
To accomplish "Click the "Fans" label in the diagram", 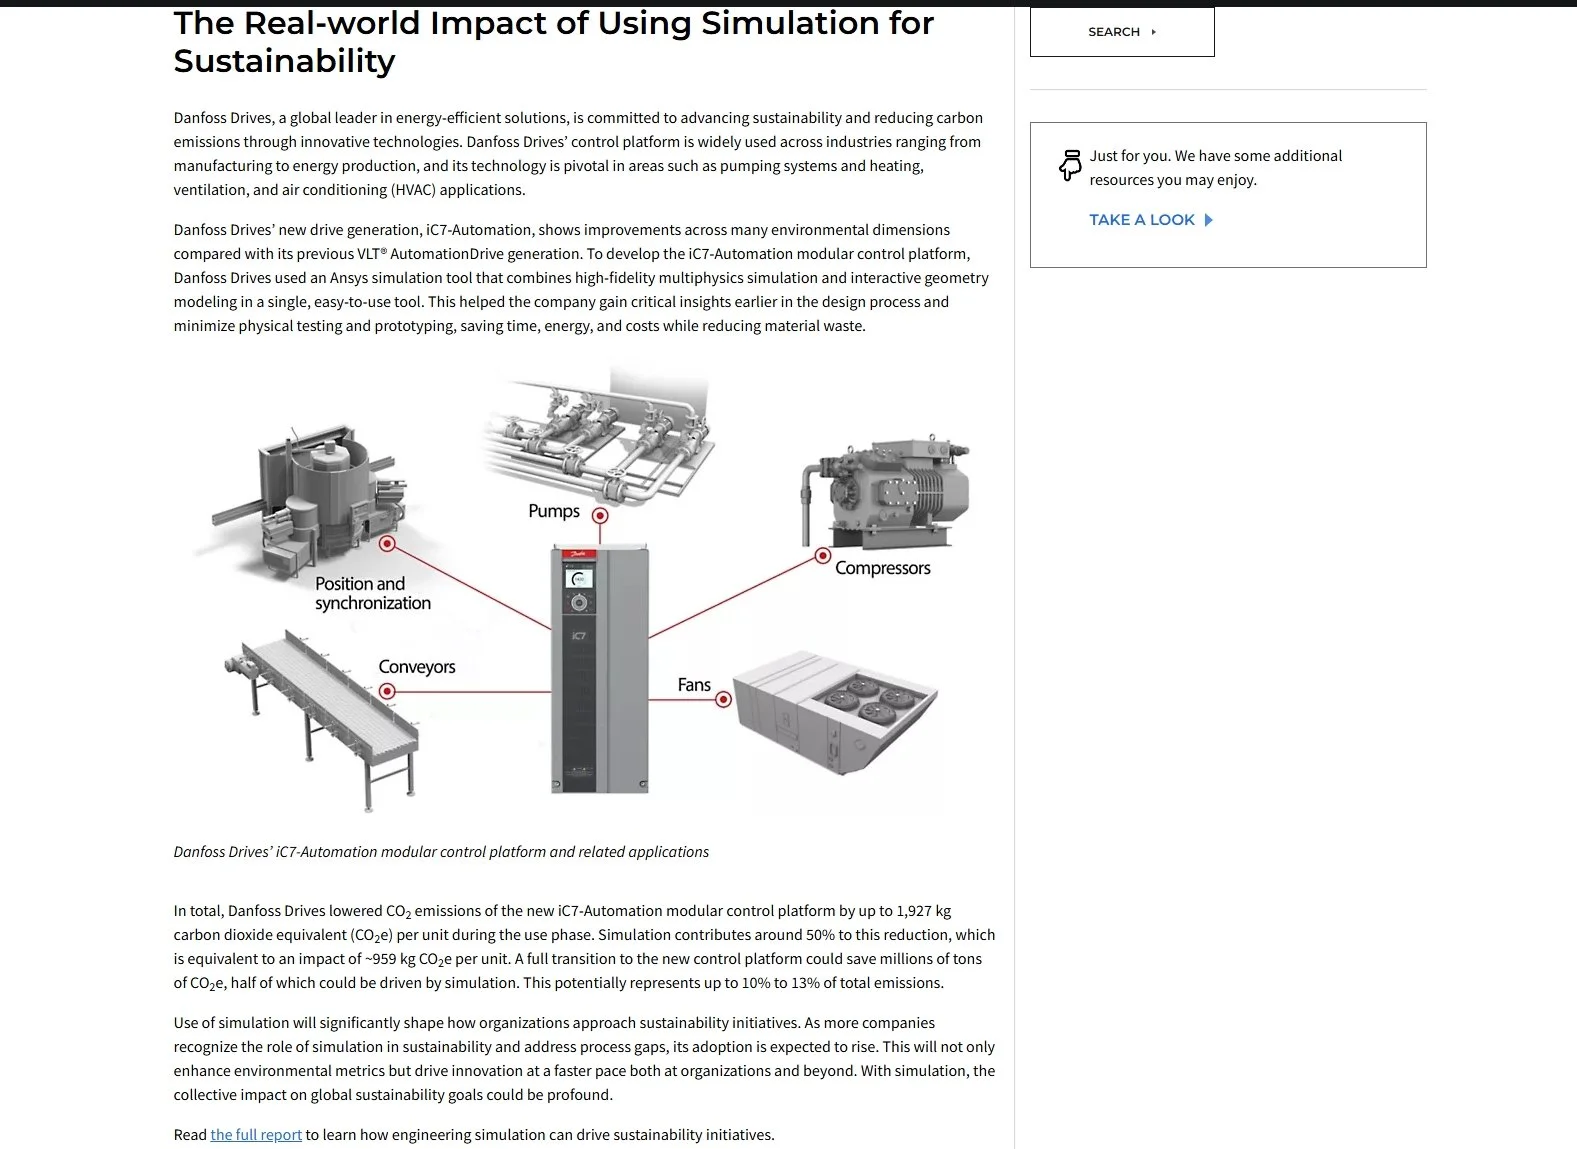I will [x=694, y=685].
